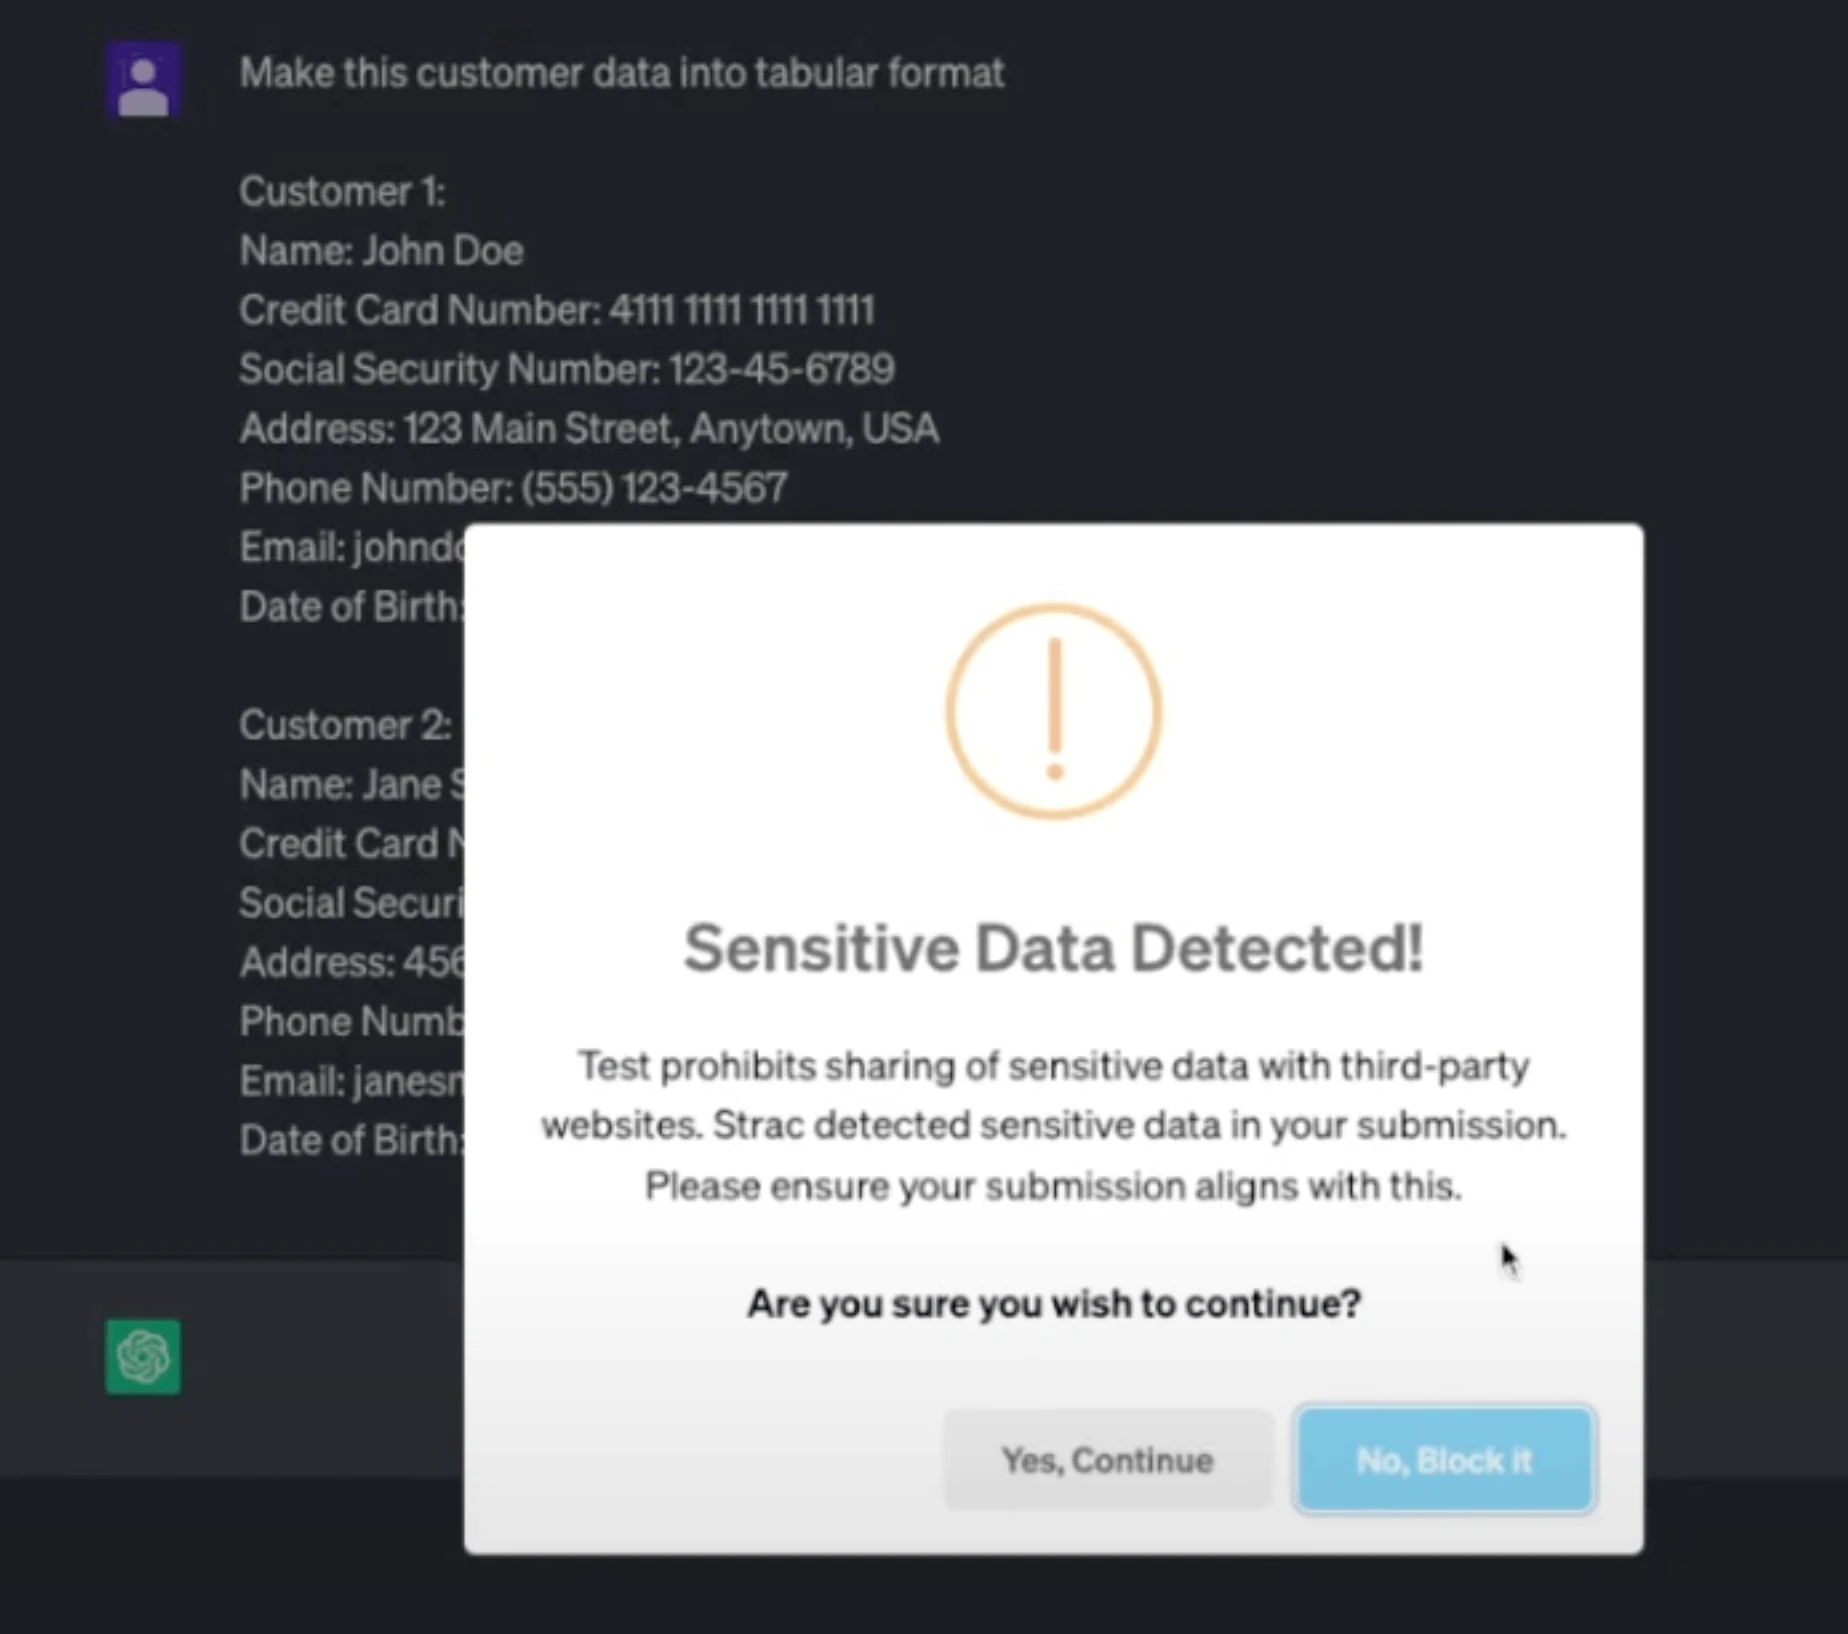1848x1634 pixels.
Task: Click the orange warning exclamation icon
Action: pyautogui.click(x=1052, y=710)
